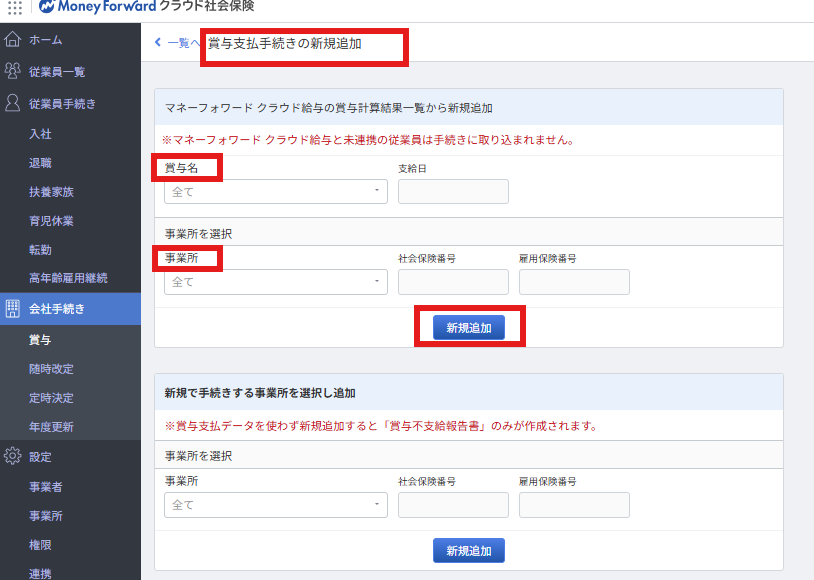The width and height of the screenshot is (814, 580).
Task: Open the 賞与名 dropdown
Action: tap(275, 191)
